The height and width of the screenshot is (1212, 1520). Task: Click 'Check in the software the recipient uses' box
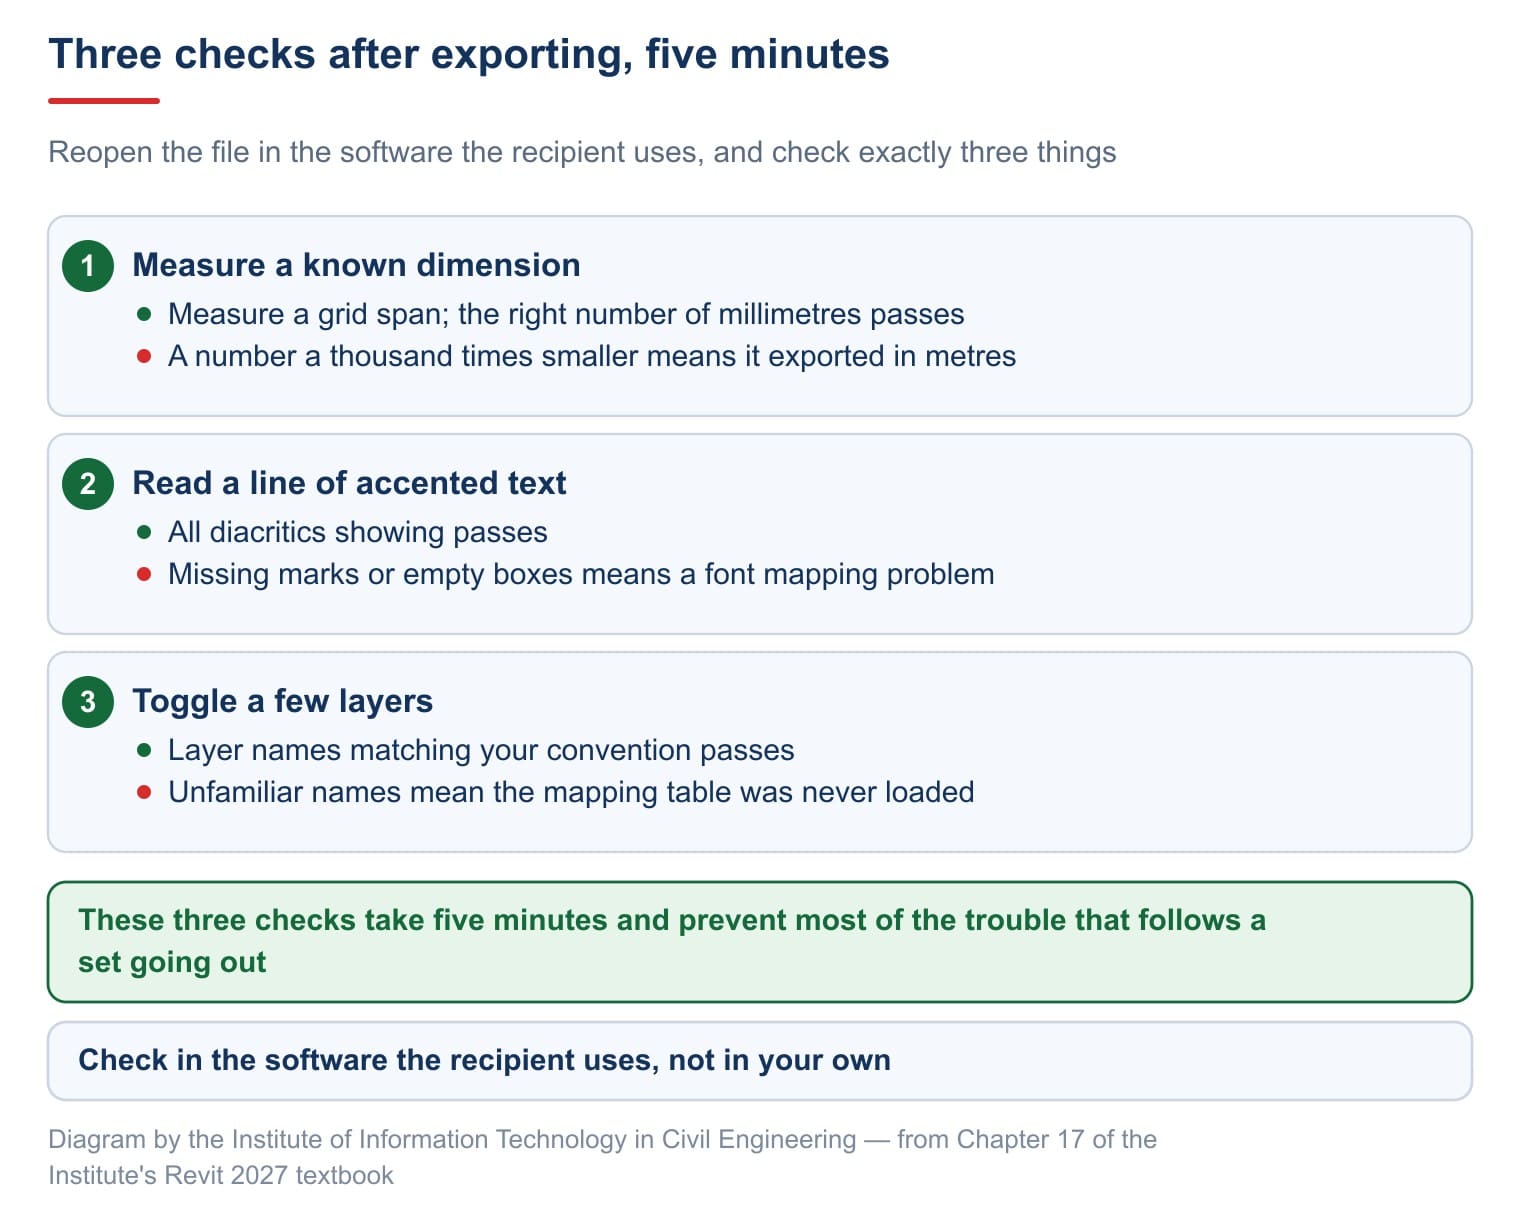pyautogui.click(x=760, y=1060)
